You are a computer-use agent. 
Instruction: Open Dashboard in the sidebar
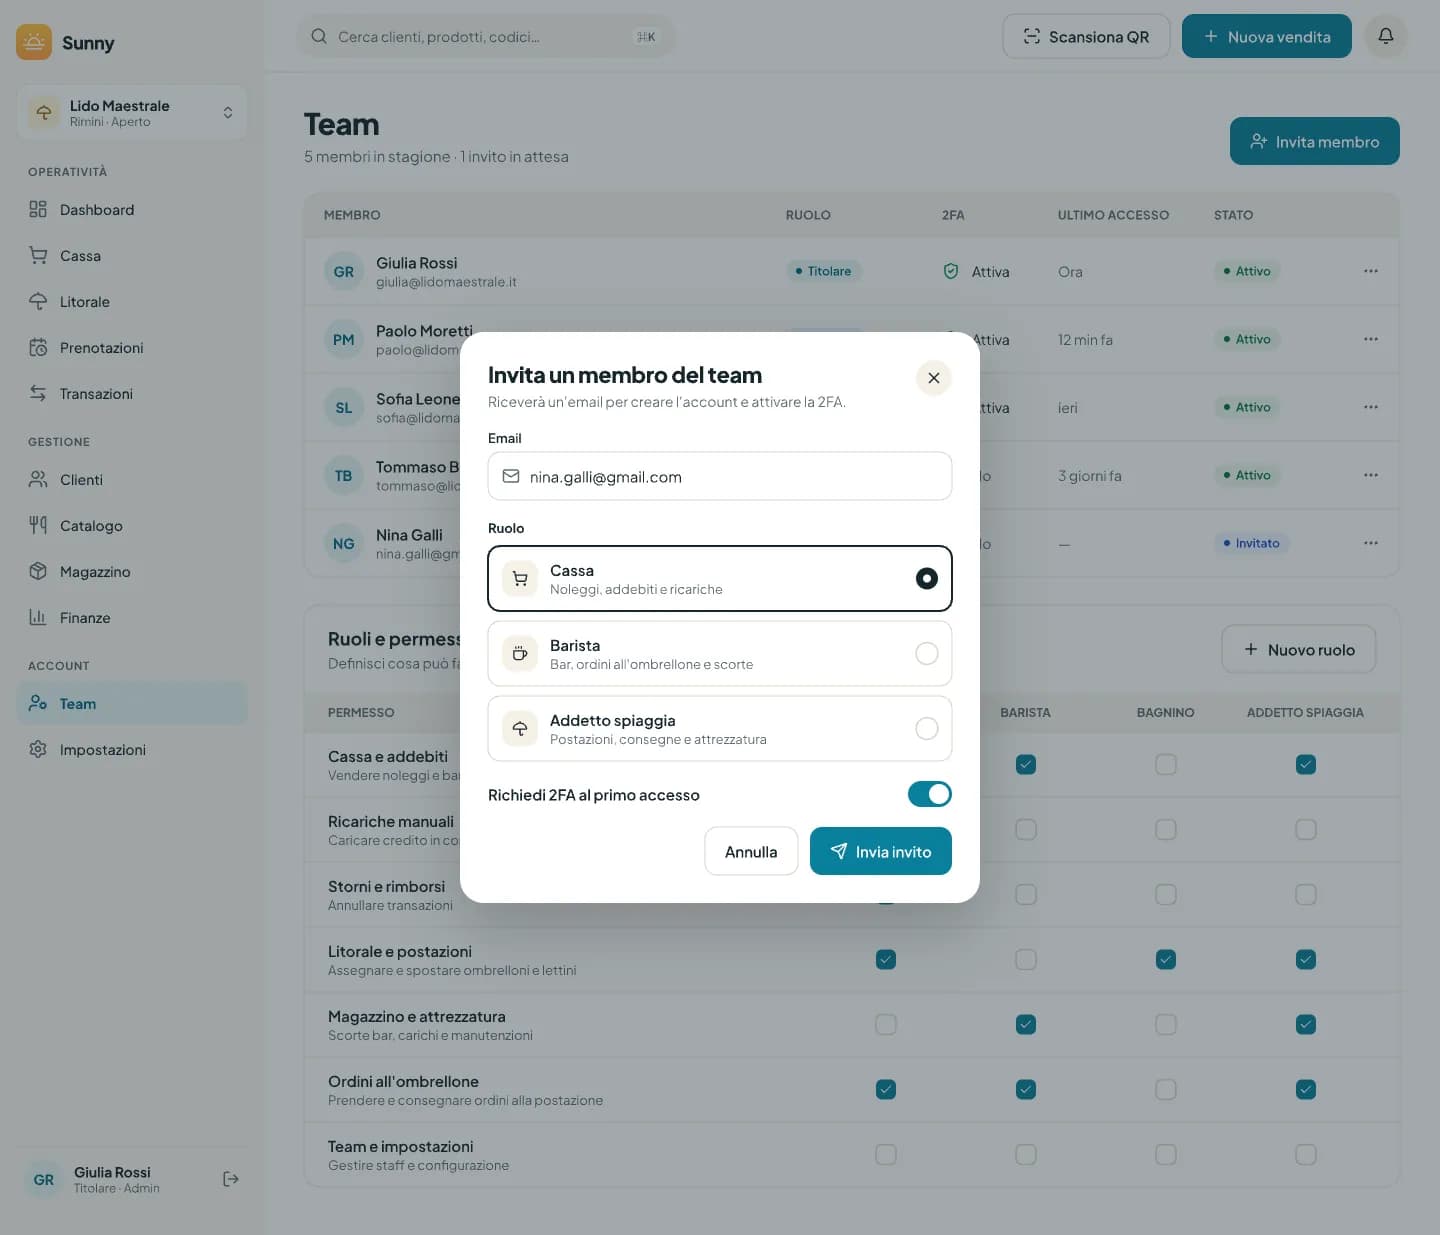click(132, 209)
